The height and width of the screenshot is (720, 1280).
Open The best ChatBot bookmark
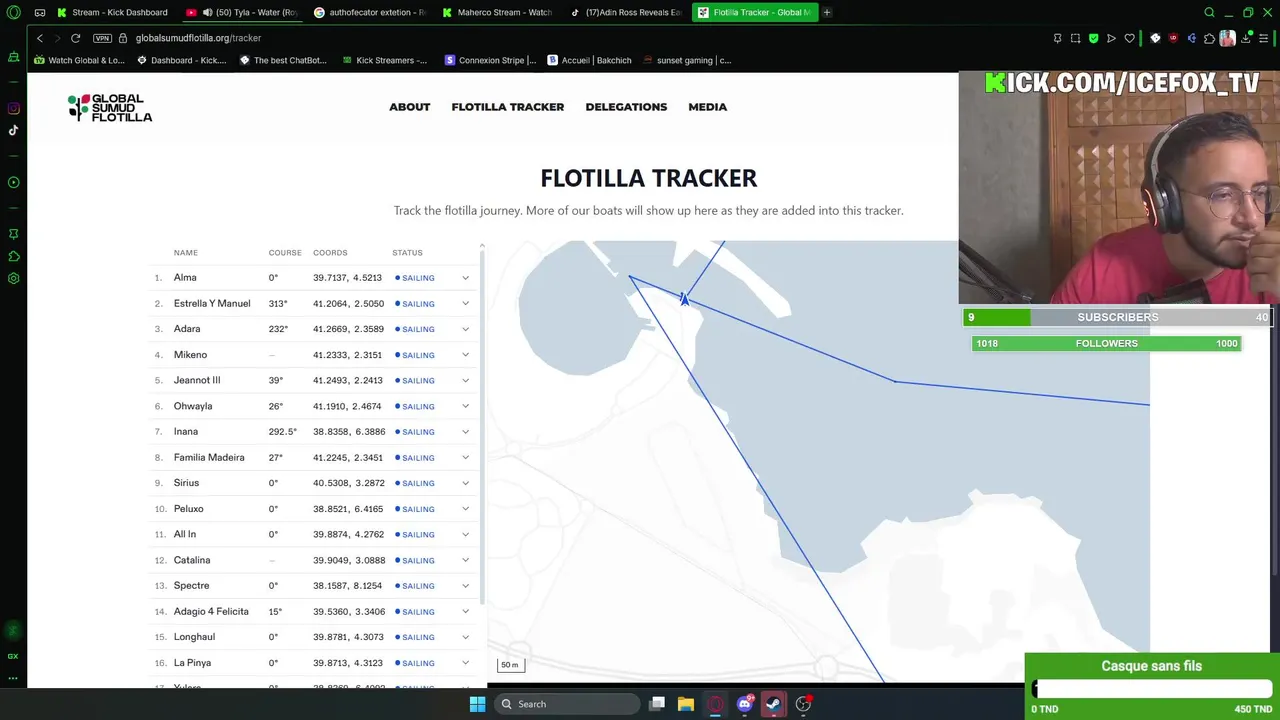point(283,60)
